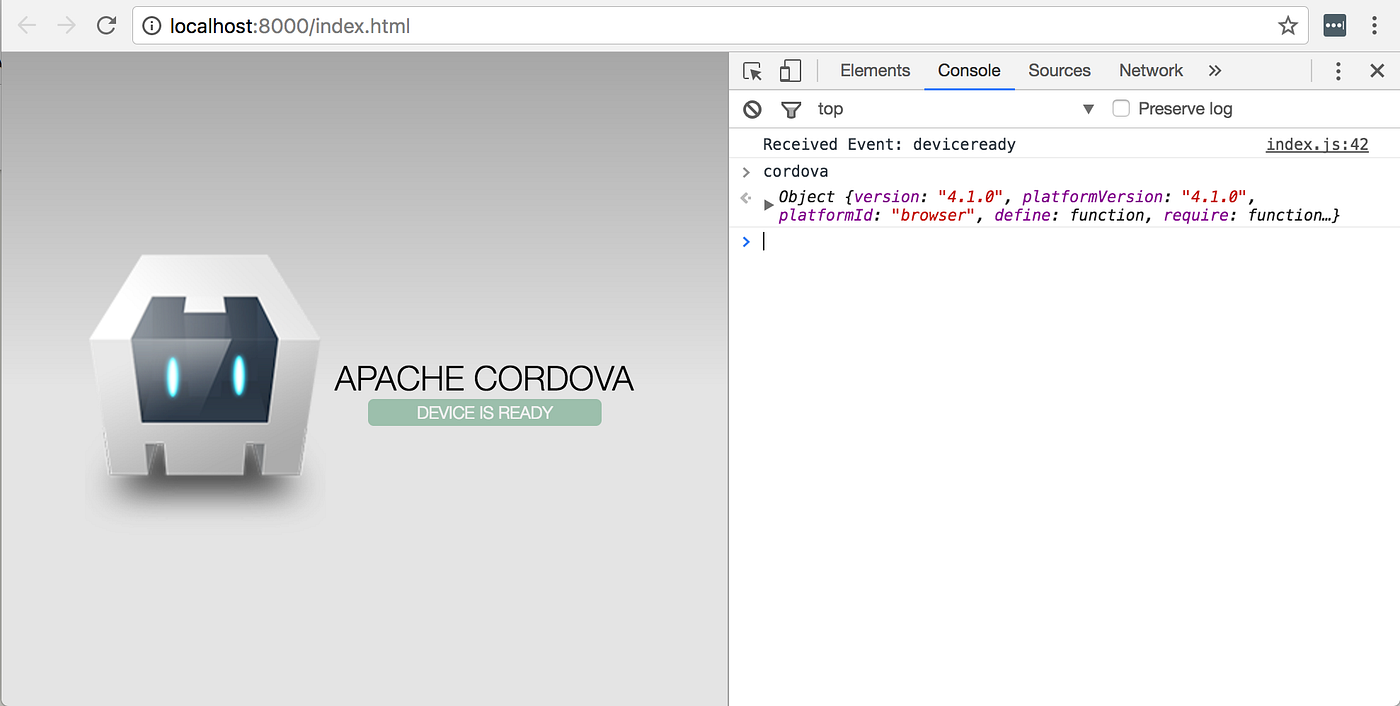The image size is (1400, 706).
Task: Bookmark the current page
Action: (1288, 25)
